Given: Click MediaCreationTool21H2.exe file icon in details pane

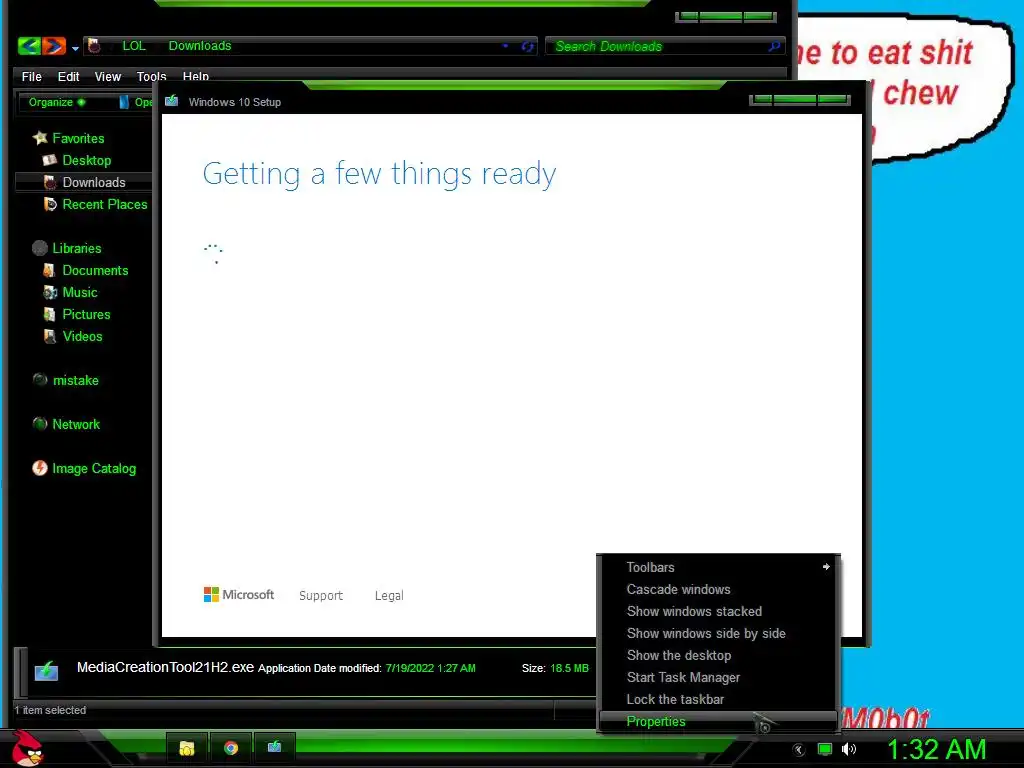Looking at the screenshot, I should (x=46, y=671).
